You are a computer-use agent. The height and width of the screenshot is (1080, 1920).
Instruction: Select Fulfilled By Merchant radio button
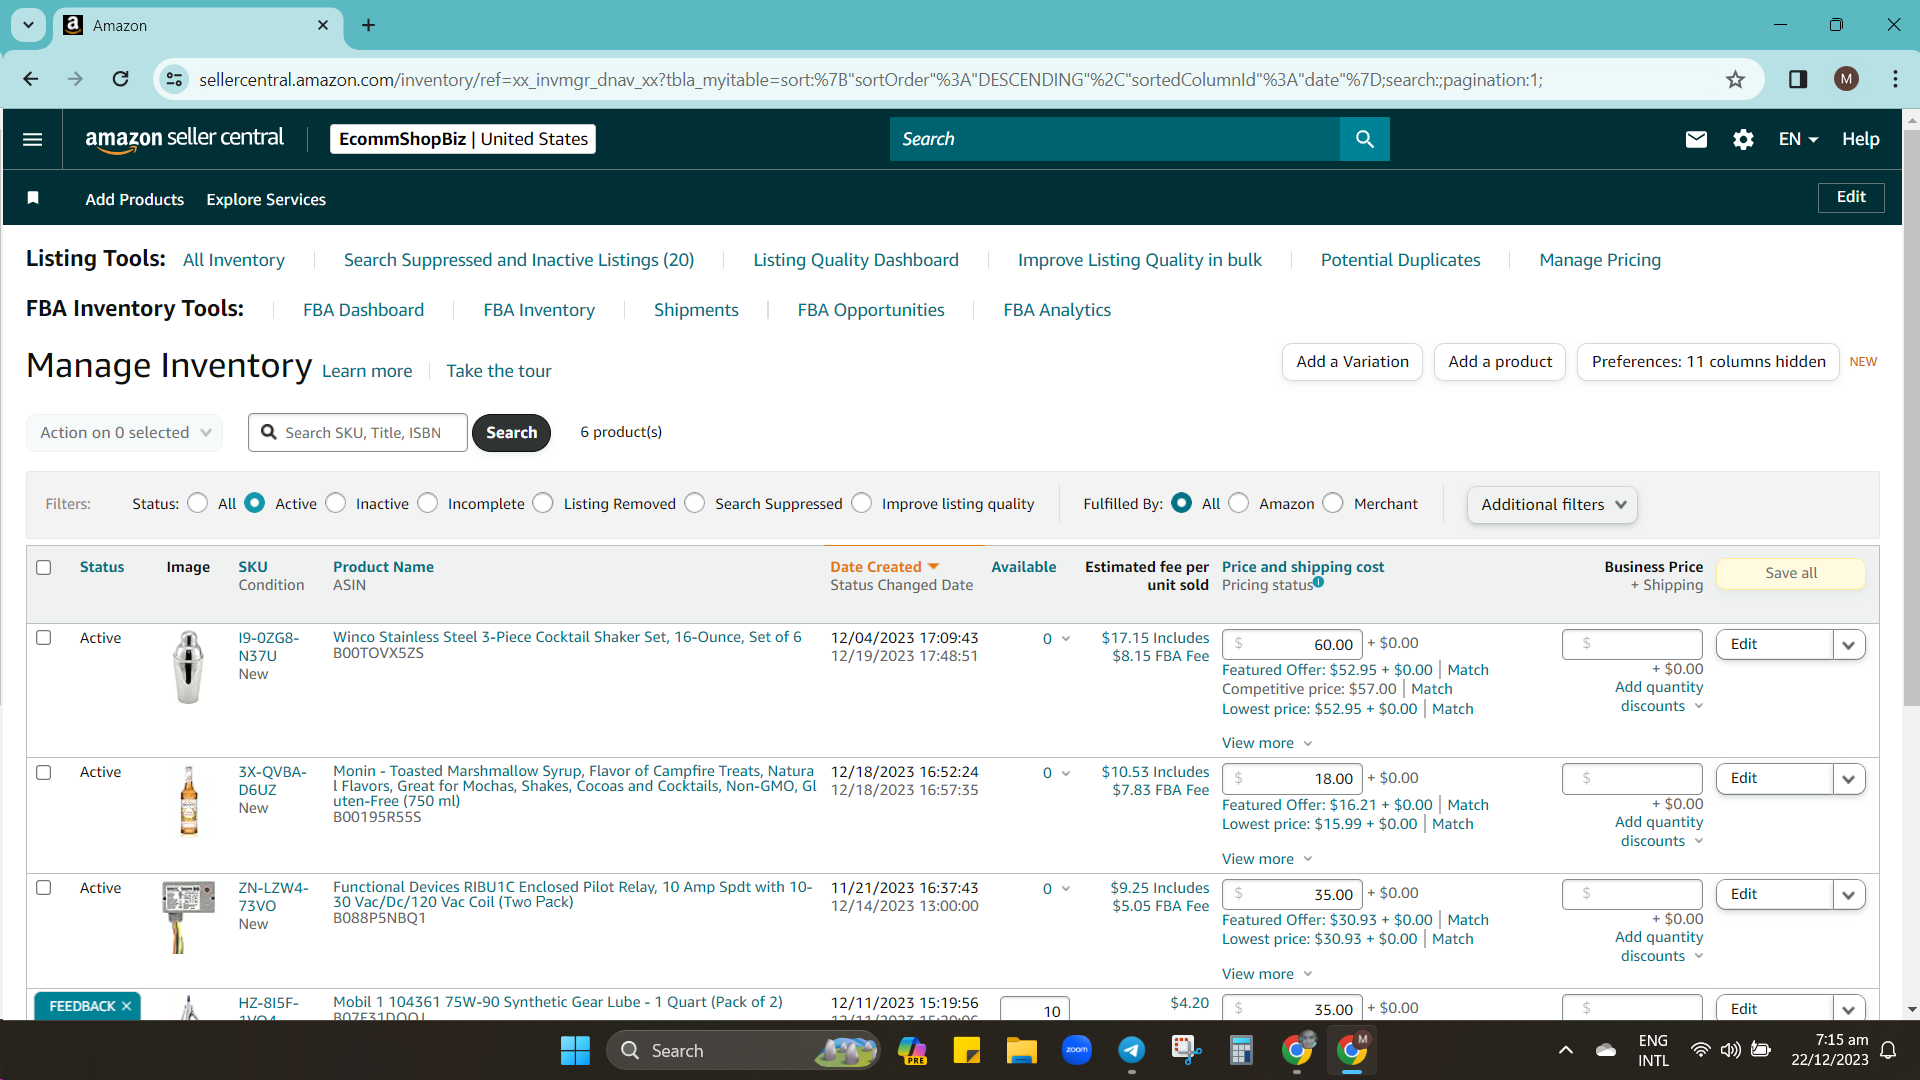pyautogui.click(x=1333, y=503)
